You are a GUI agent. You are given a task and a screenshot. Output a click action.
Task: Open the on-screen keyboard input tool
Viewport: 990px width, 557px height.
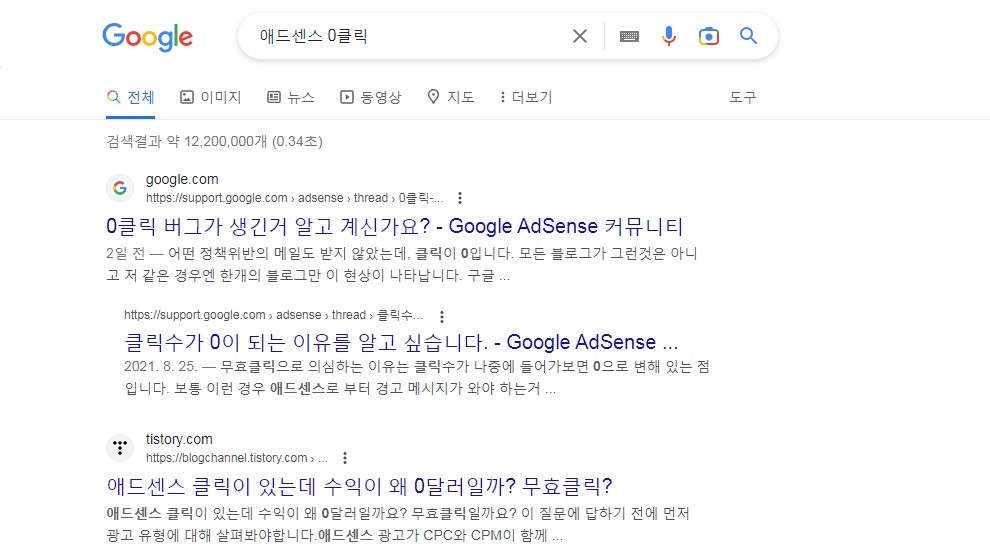click(629, 36)
